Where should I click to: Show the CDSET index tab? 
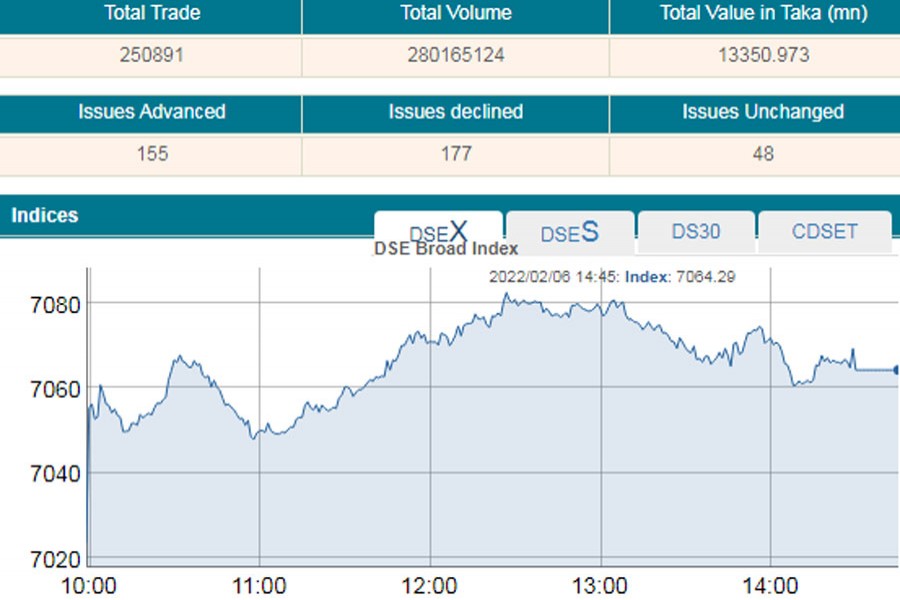(824, 232)
